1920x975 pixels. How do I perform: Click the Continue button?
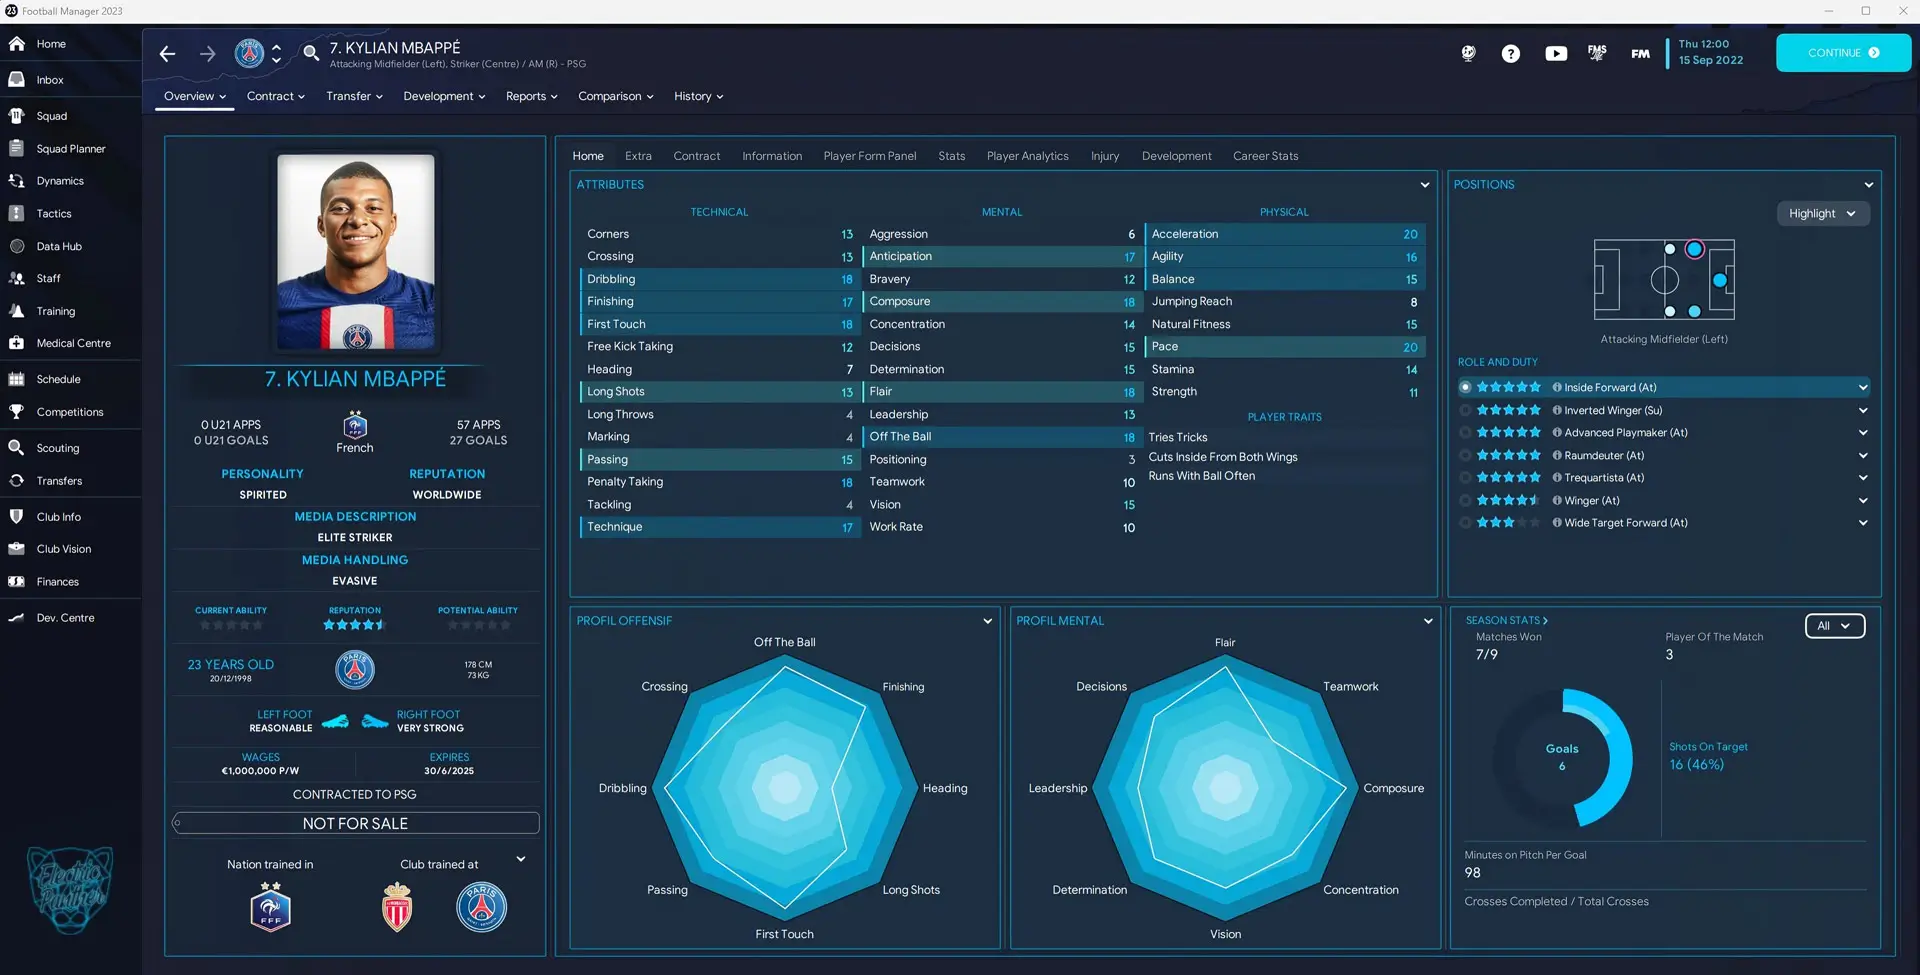pos(1843,53)
